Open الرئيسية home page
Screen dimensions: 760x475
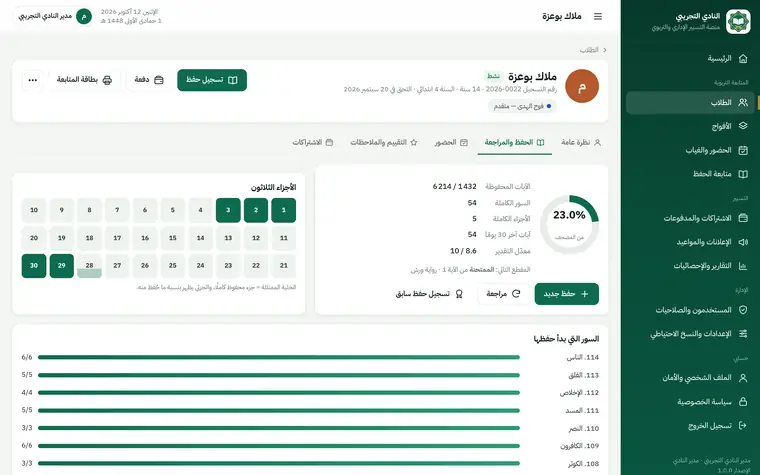pyautogui.click(x=690, y=59)
